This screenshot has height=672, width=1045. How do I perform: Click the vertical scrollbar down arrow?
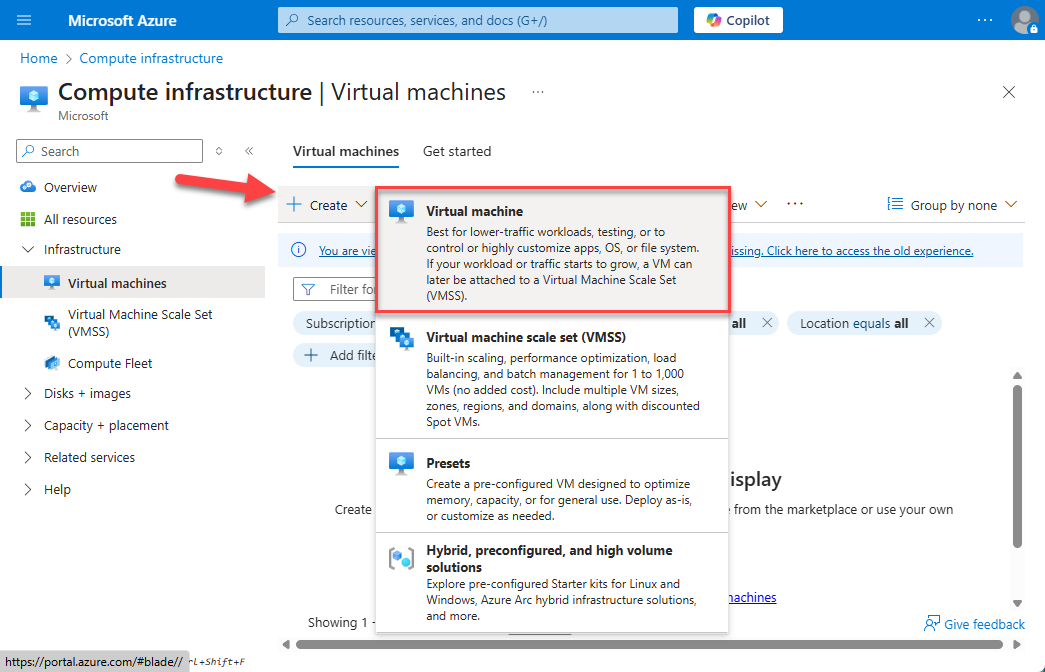point(1018,603)
